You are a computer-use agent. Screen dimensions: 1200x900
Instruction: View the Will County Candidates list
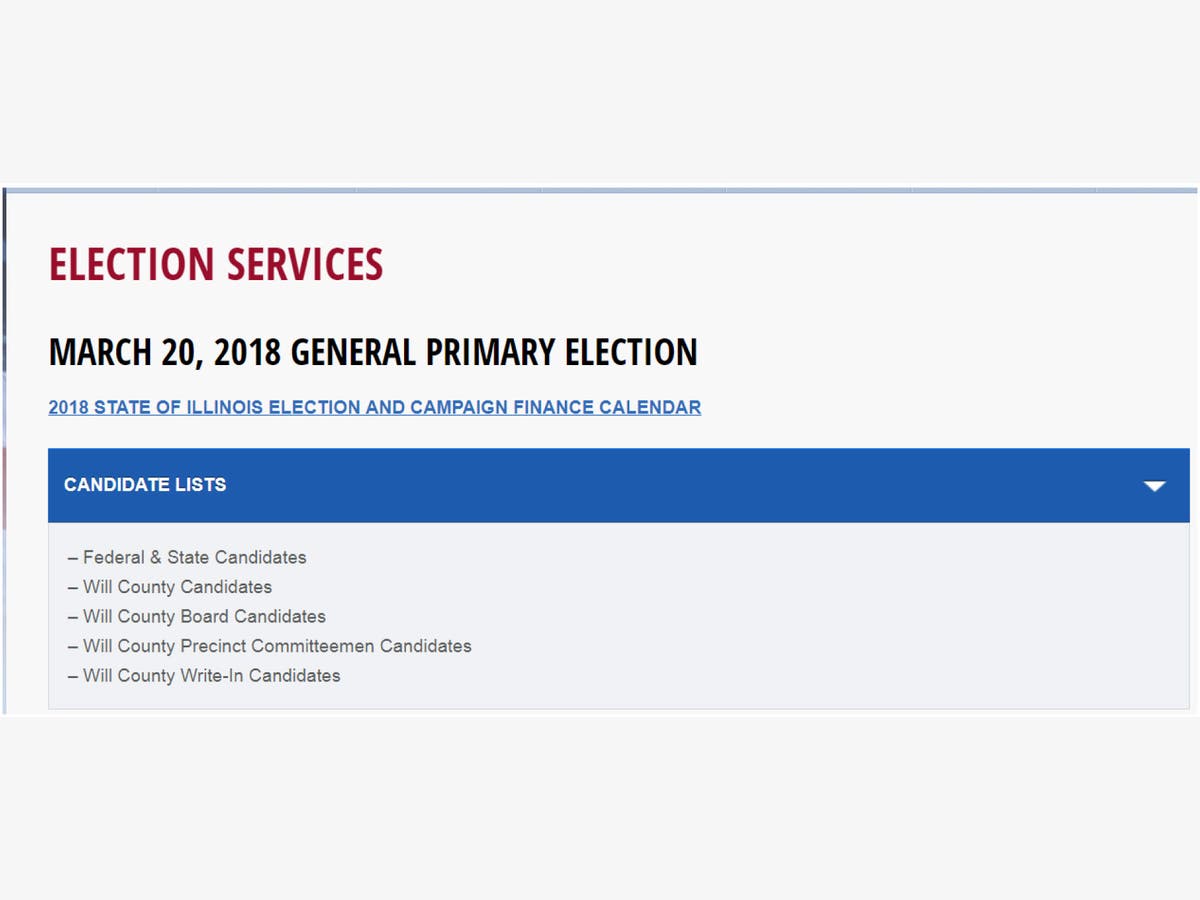[178, 587]
